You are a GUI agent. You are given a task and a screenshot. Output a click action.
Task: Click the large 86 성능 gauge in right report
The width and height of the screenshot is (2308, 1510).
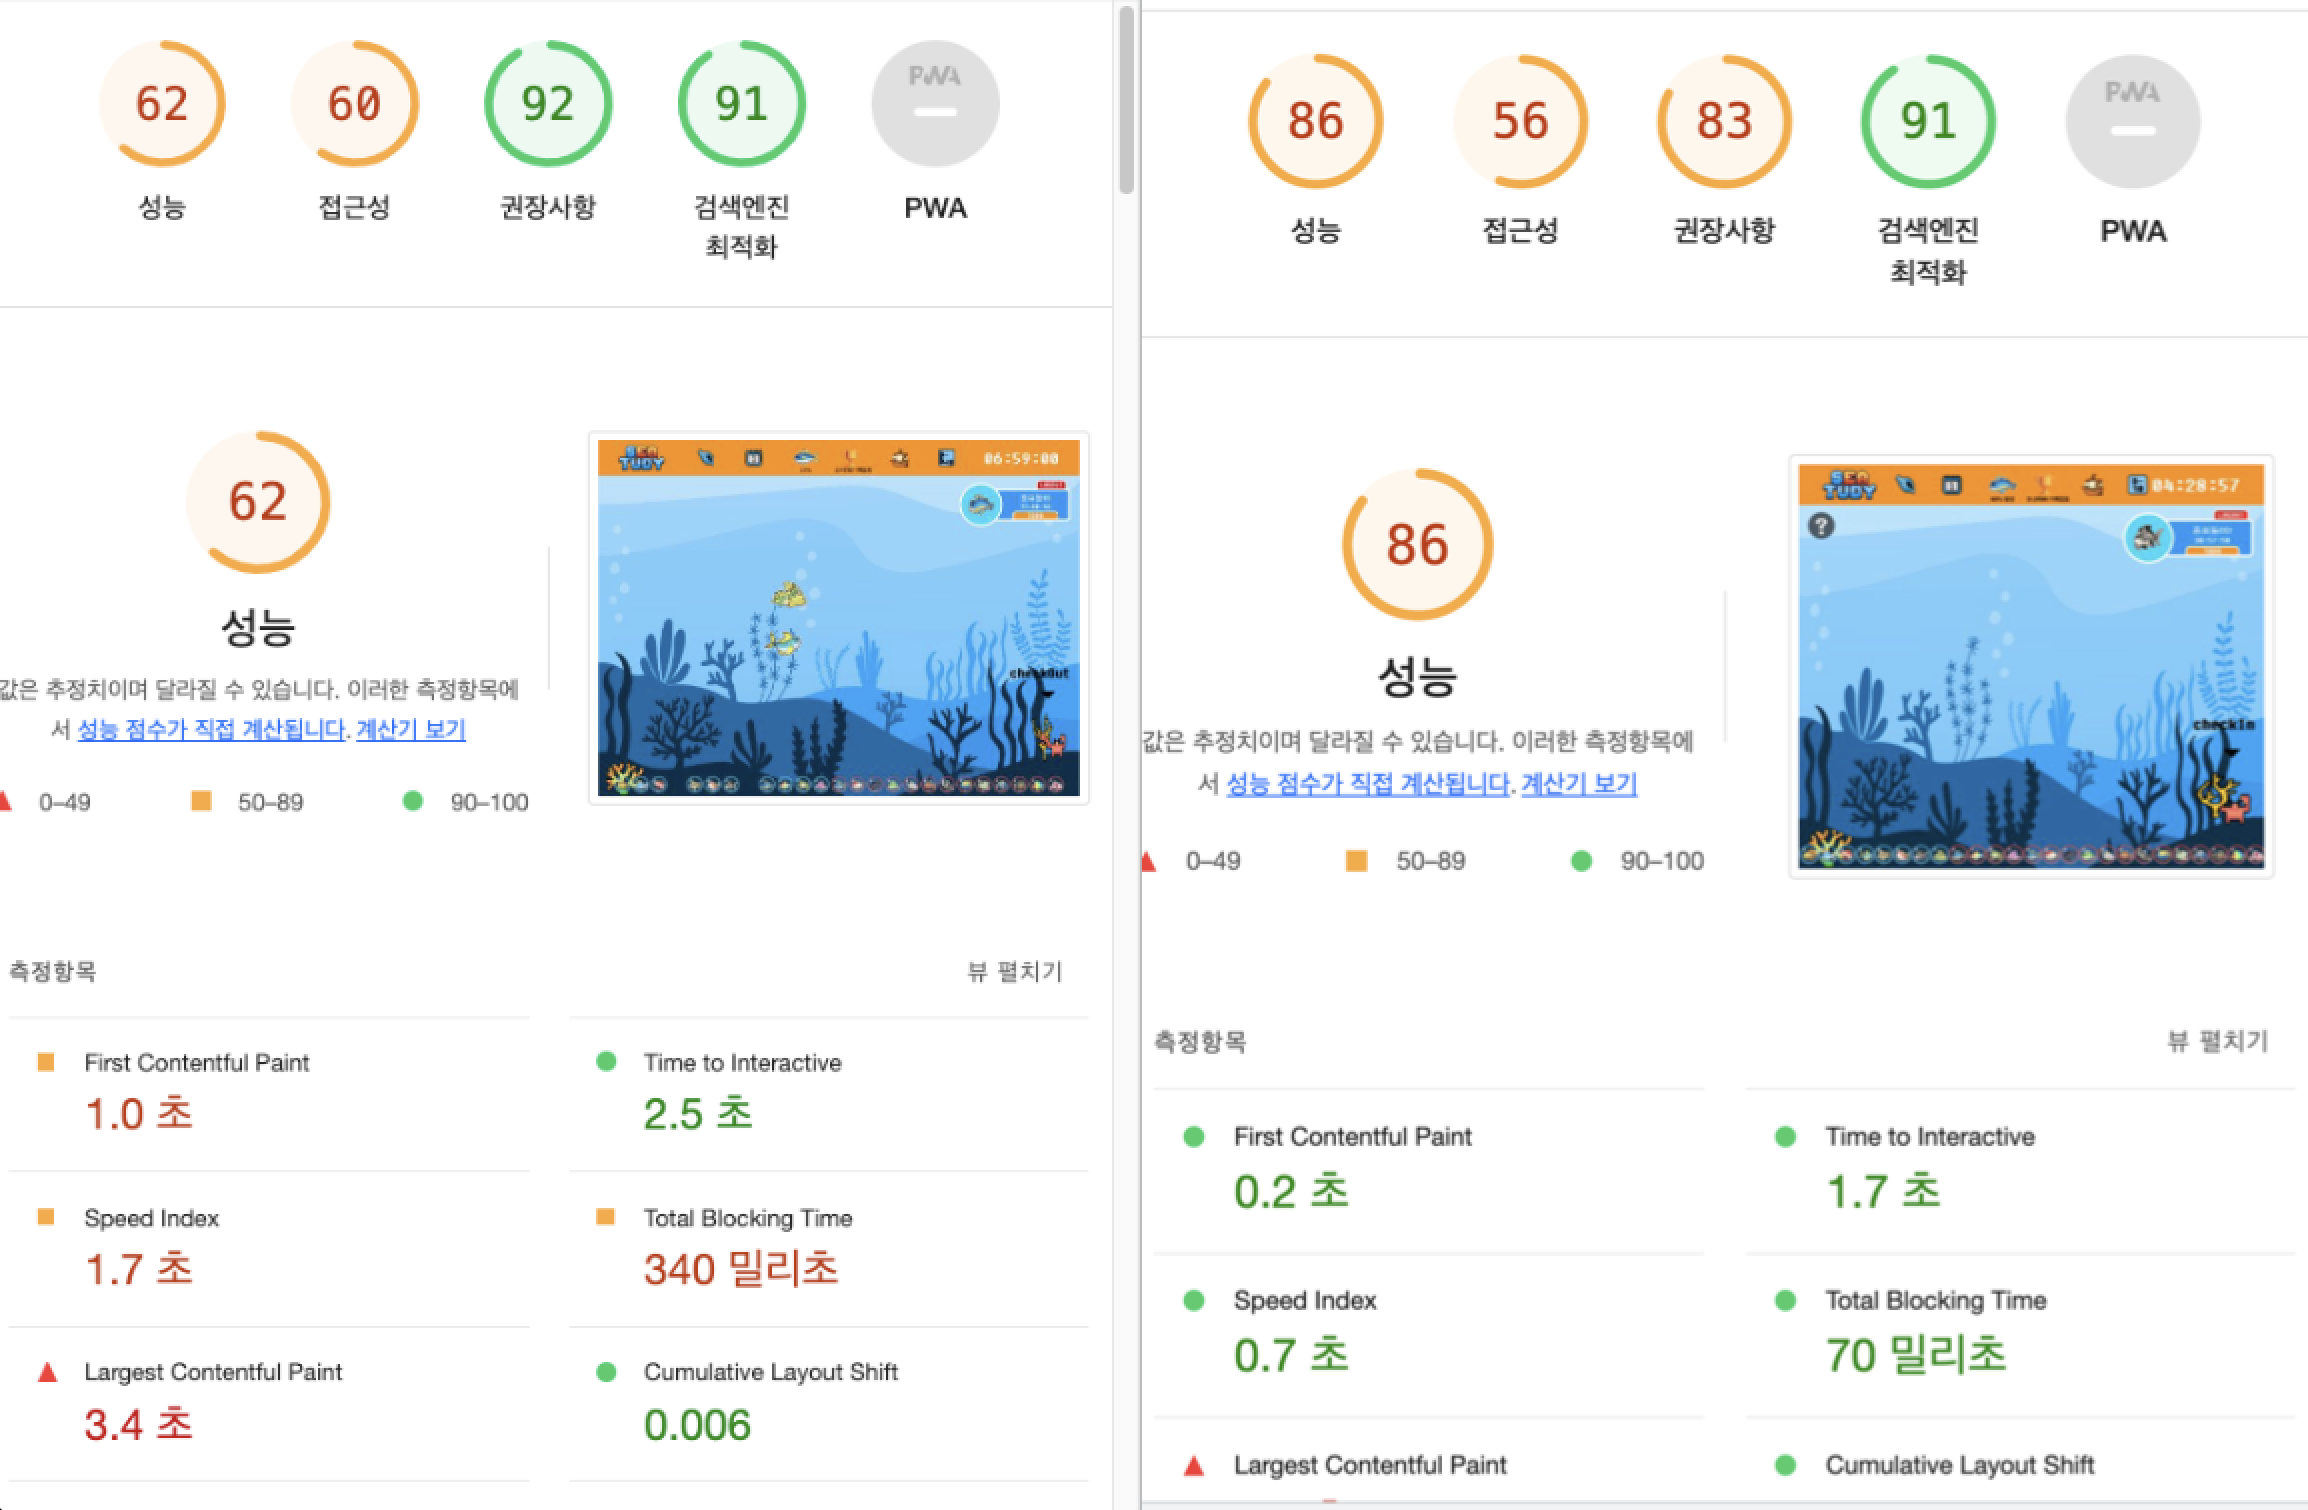coord(1417,545)
